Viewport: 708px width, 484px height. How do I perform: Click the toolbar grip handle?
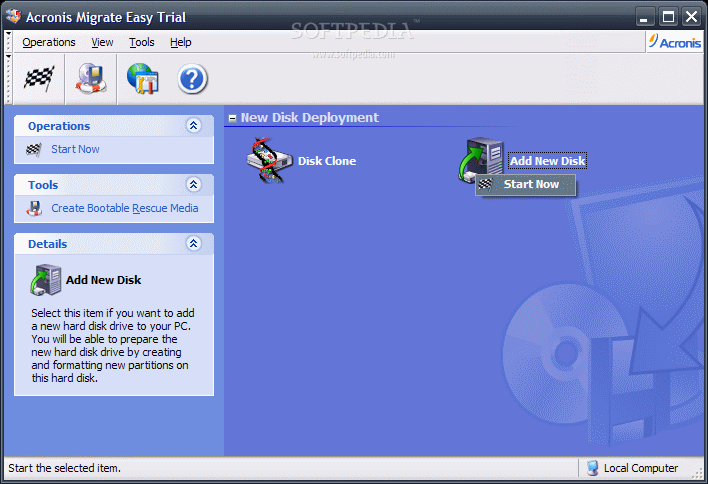pyautogui.click(x=8, y=79)
